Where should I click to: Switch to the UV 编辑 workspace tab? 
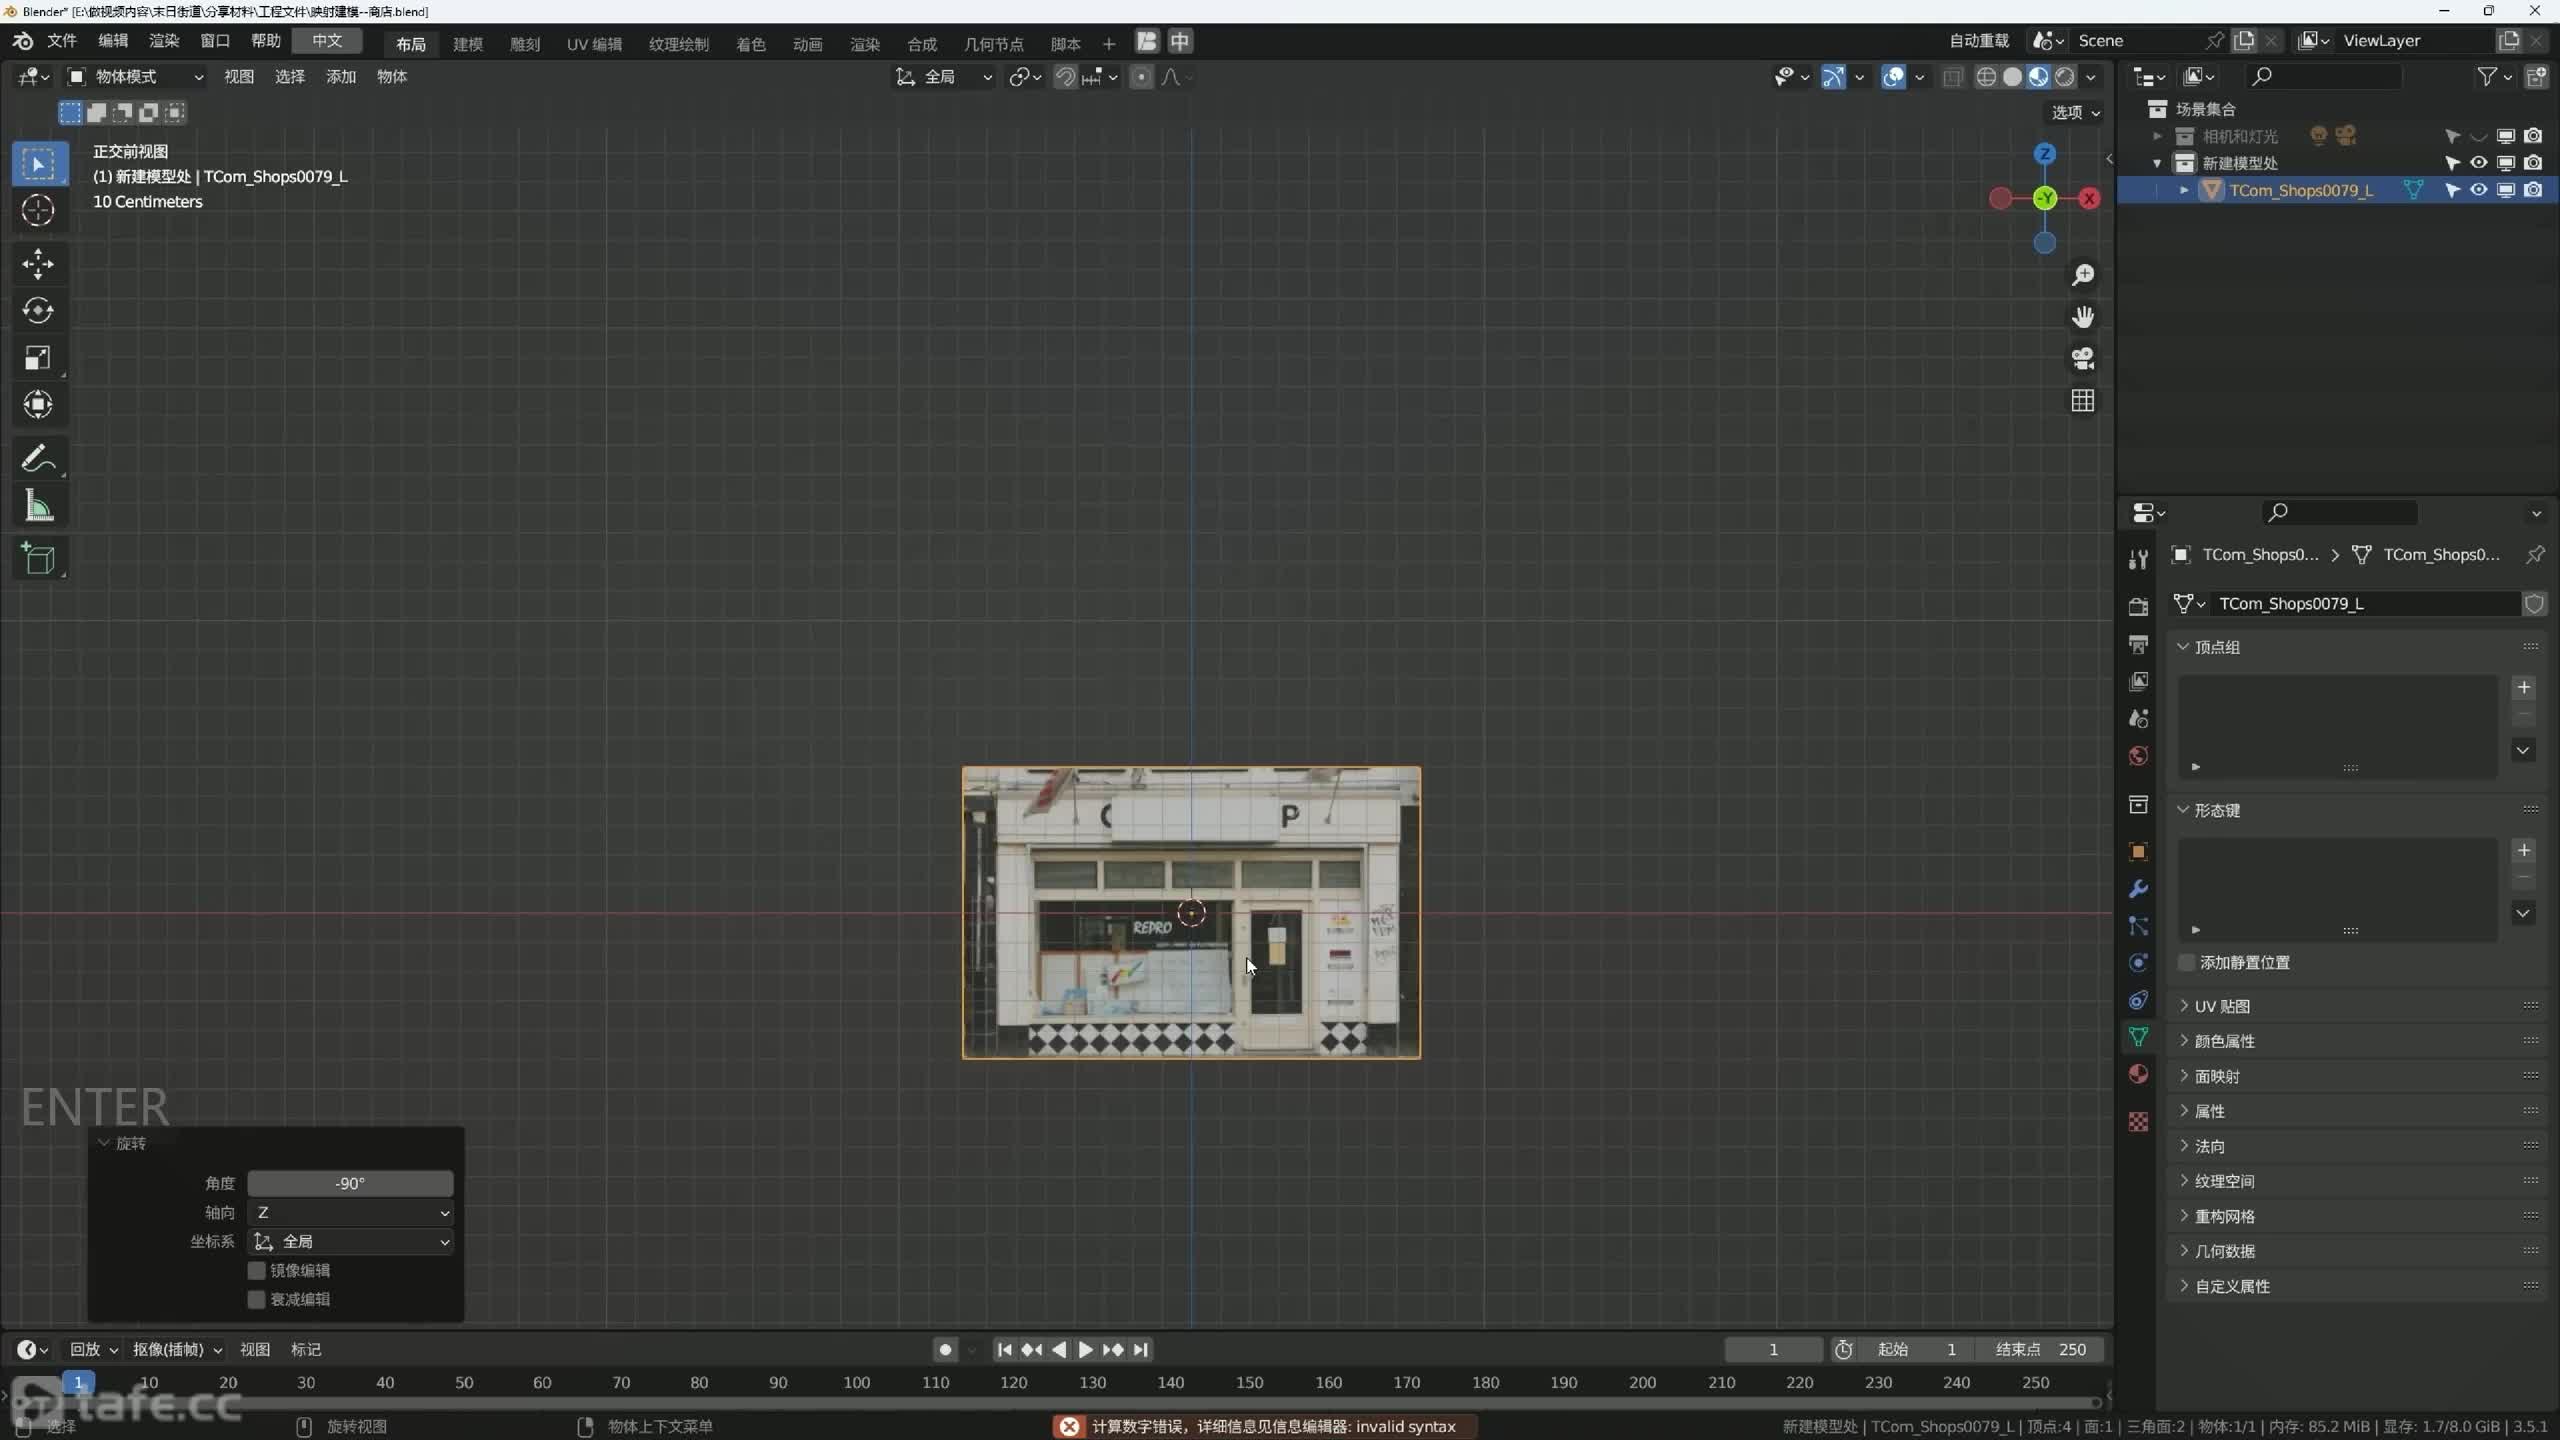(x=594, y=43)
